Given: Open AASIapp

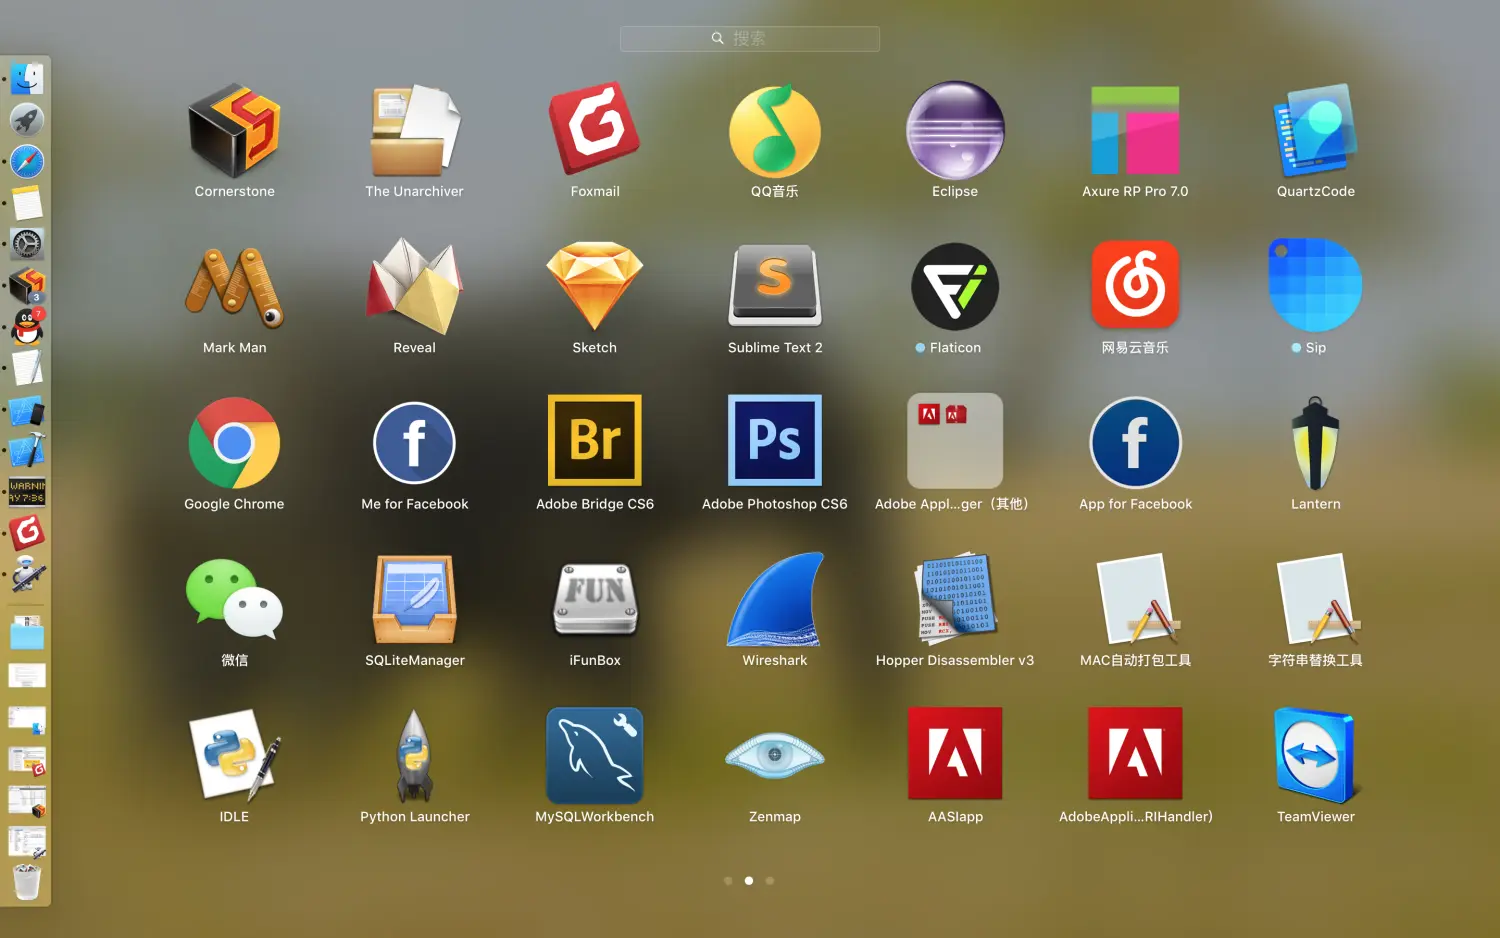Looking at the screenshot, I should [x=955, y=753].
